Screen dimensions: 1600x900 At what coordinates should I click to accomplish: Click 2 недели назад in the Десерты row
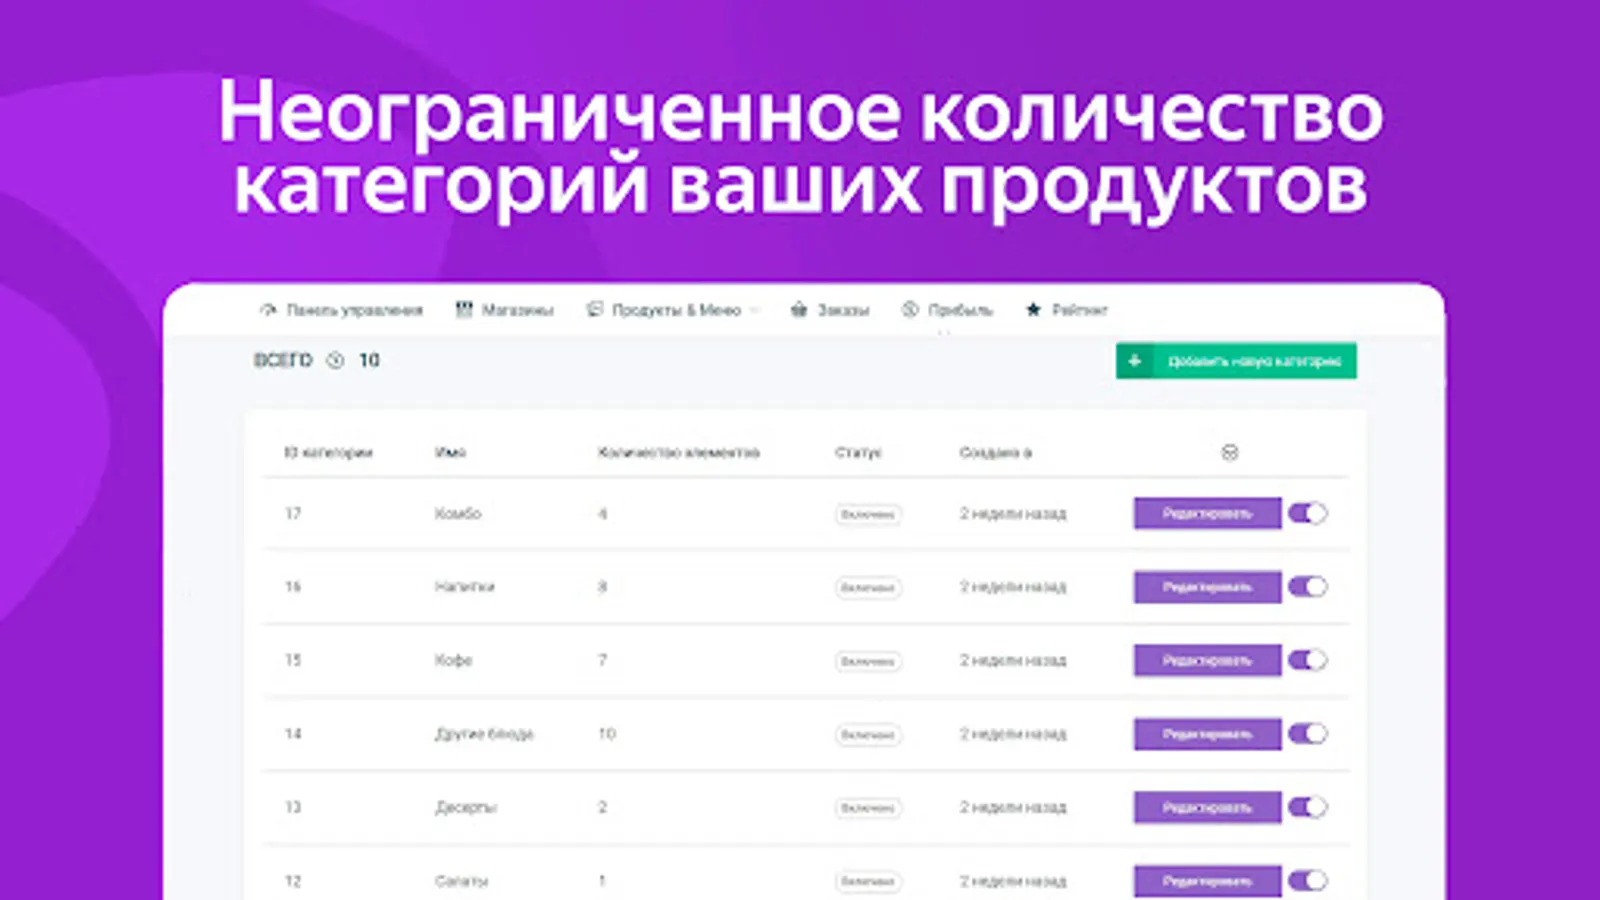coord(1013,807)
